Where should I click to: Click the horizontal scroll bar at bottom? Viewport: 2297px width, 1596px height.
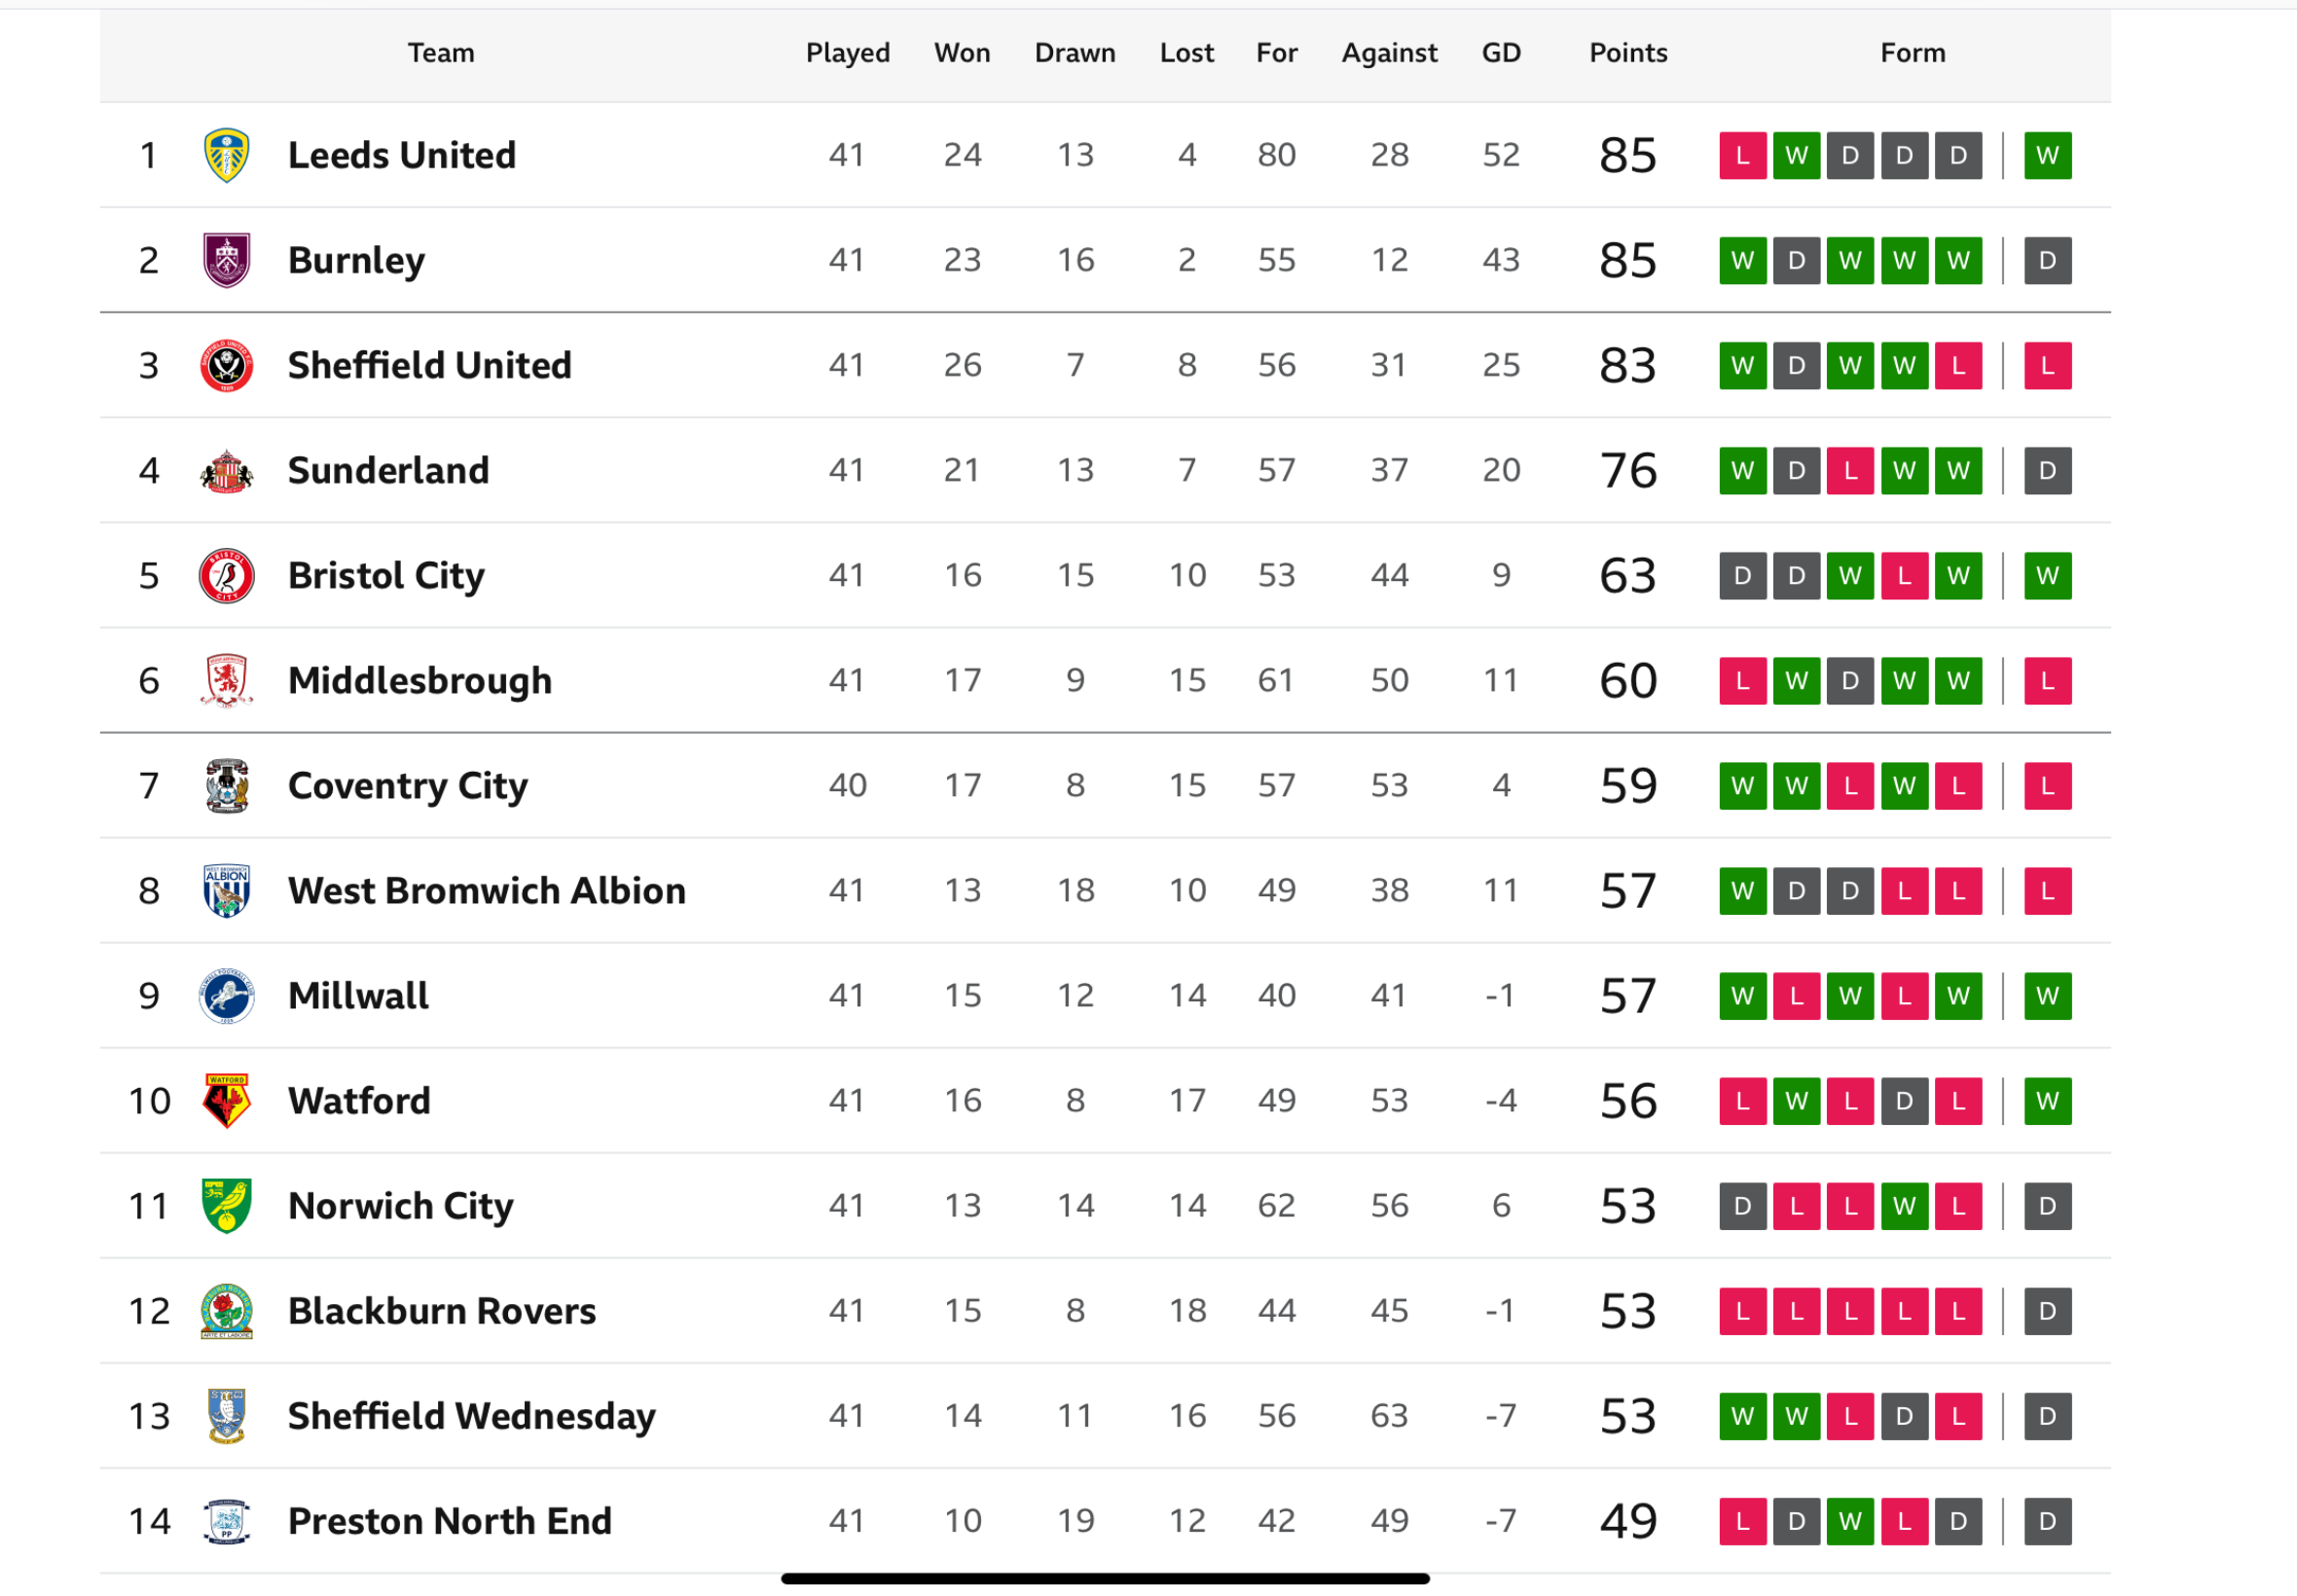[1105, 1578]
